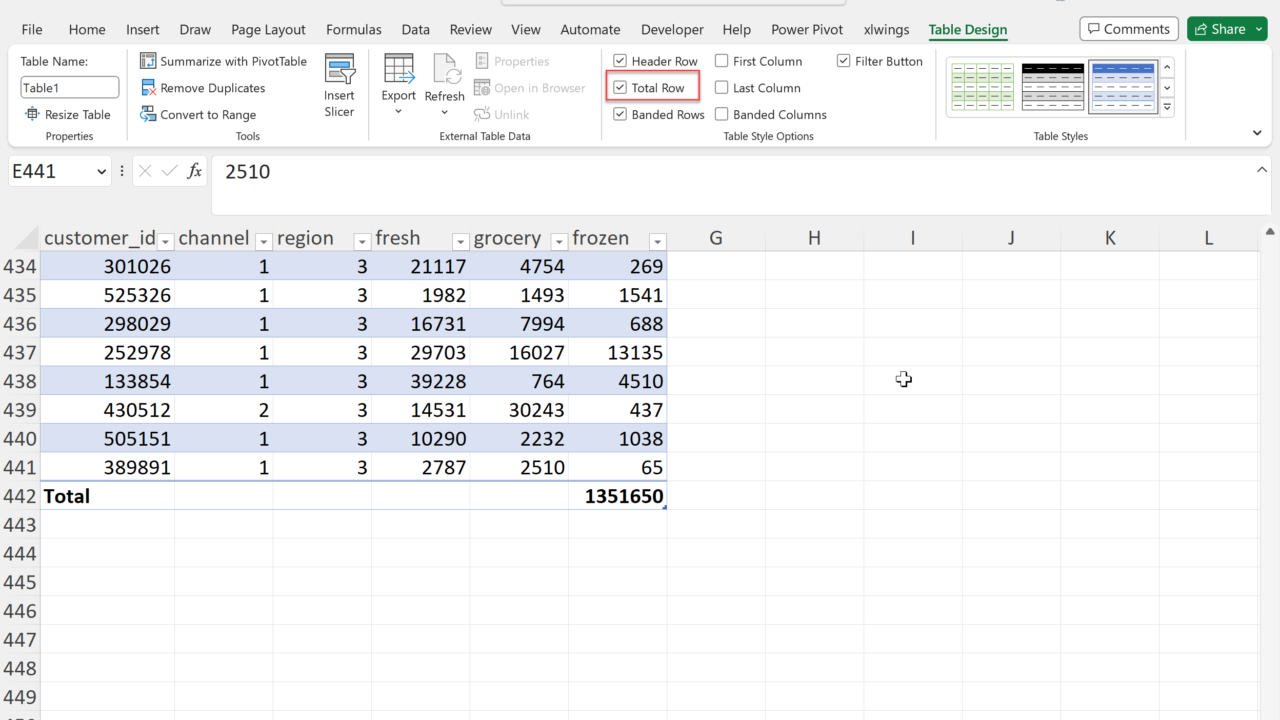This screenshot has height=720, width=1280.
Task: Uncheck the Total Row checkbox
Action: tap(620, 88)
